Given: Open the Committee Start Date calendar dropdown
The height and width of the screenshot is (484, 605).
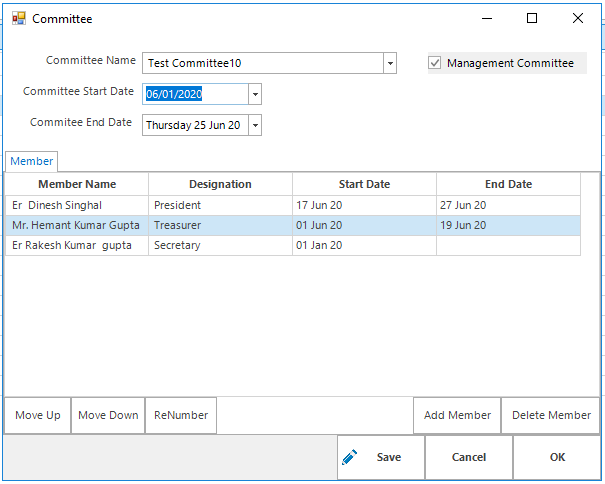Looking at the screenshot, I should (x=255, y=94).
